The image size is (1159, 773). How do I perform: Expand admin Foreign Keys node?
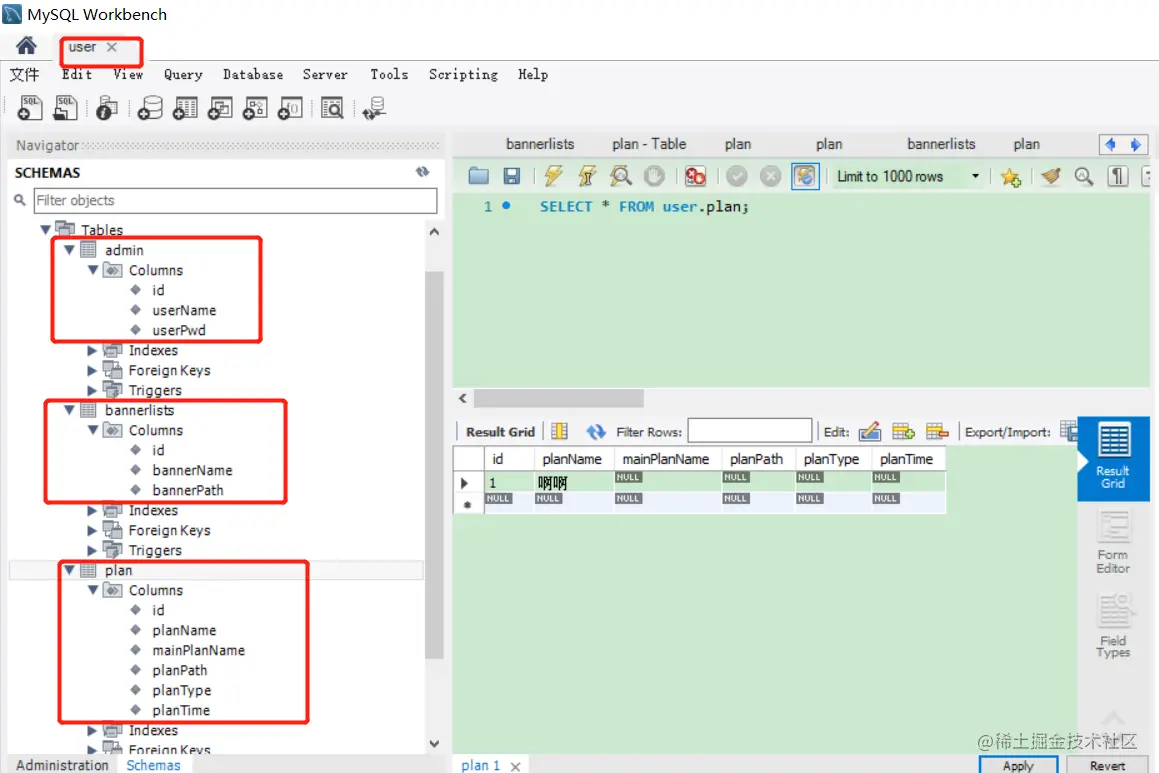click(x=92, y=370)
